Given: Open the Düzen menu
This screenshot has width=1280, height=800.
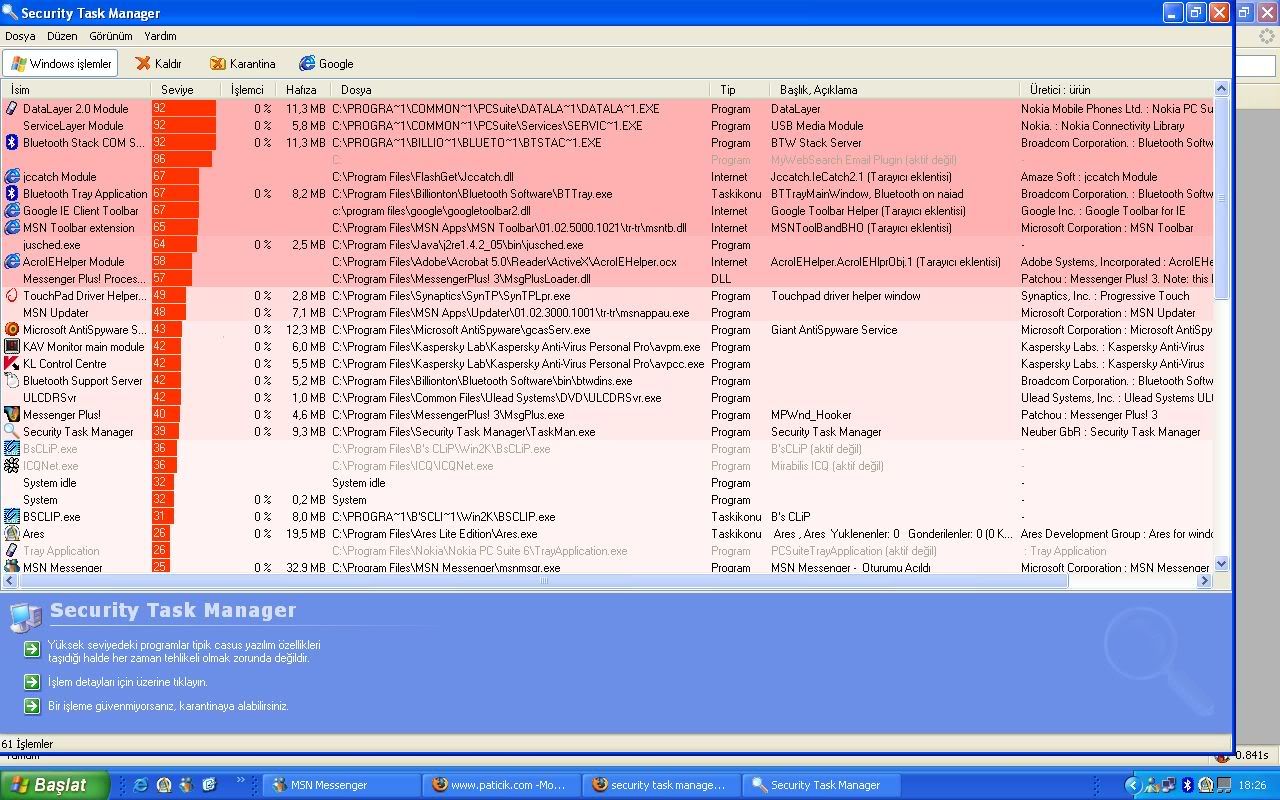Looking at the screenshot, I should (x=62, y=36).
